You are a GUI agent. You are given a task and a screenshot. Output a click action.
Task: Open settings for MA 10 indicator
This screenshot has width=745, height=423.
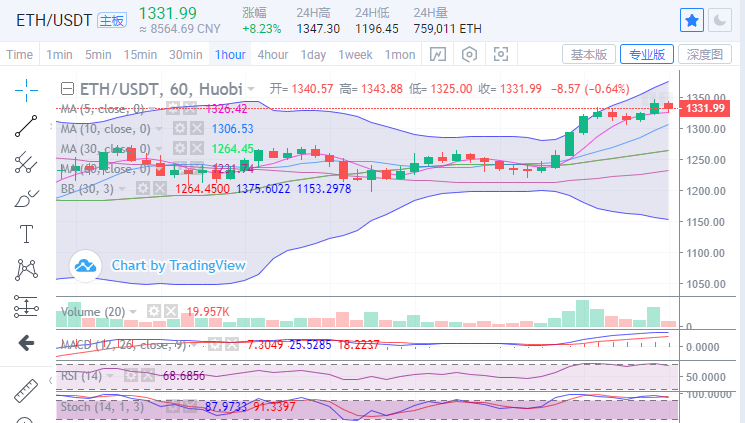(x=180, y=128)
